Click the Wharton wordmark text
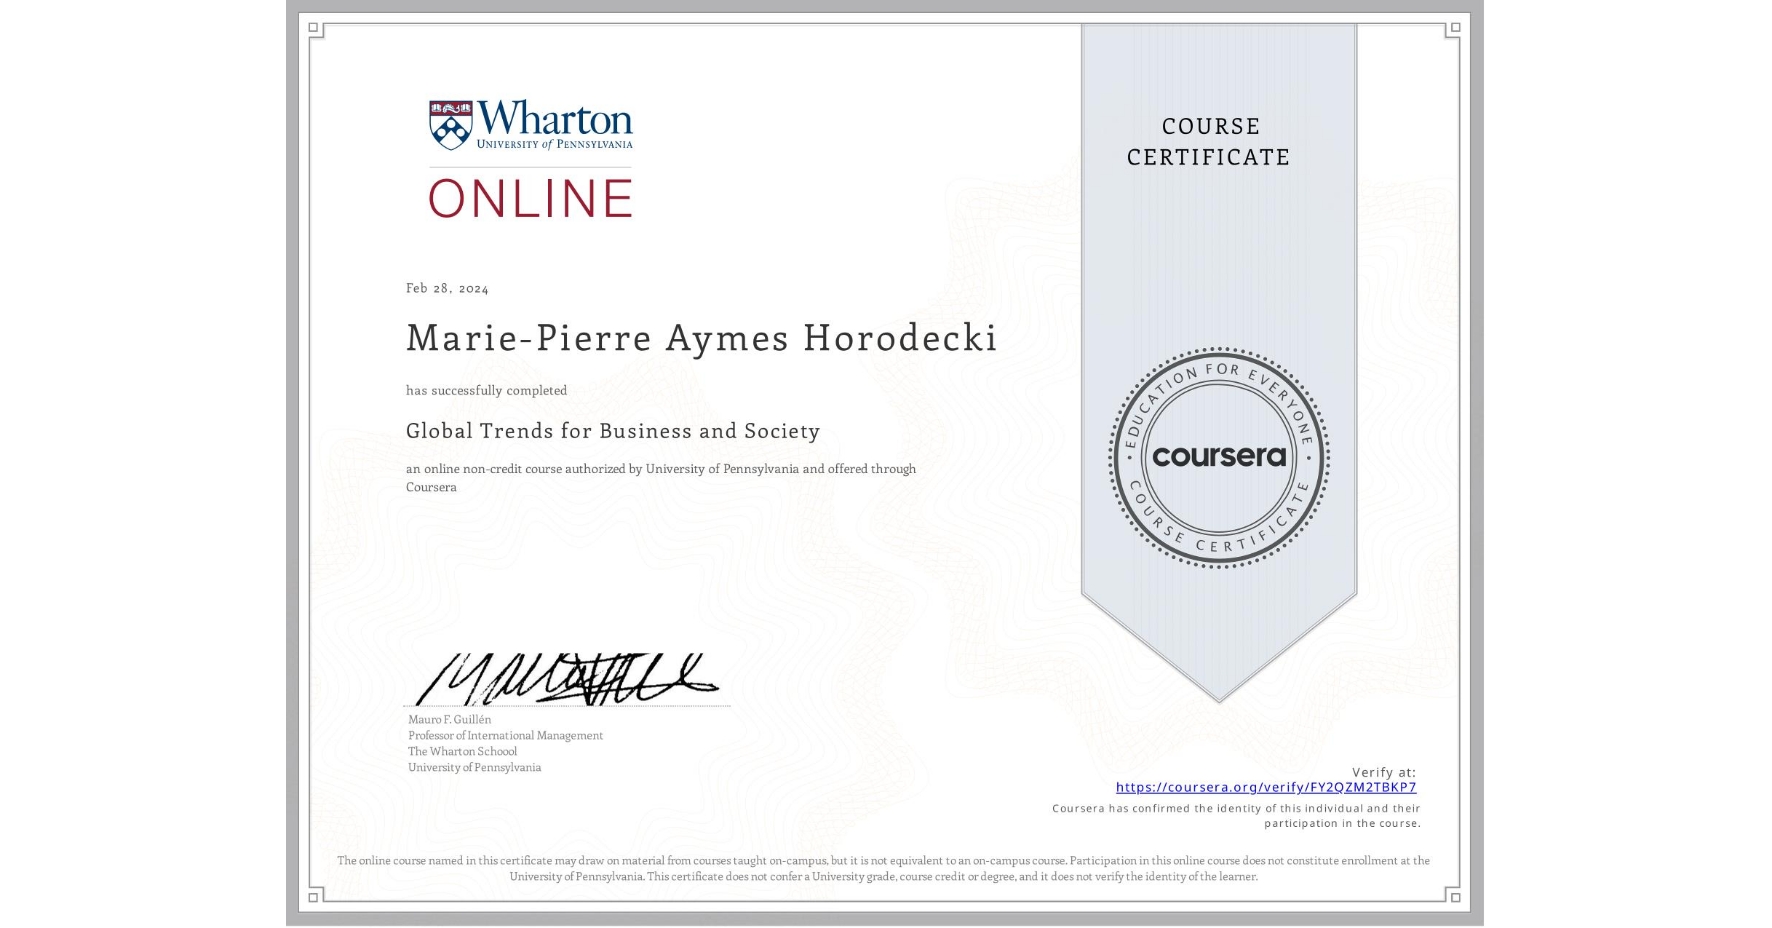The width and height of the screenshot is (1772, 928). pos(555,118)
